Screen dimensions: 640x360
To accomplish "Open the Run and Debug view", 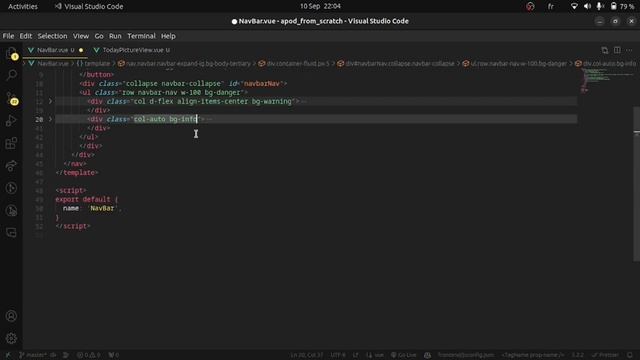I will pyautogui.click(x=11, y=120).
